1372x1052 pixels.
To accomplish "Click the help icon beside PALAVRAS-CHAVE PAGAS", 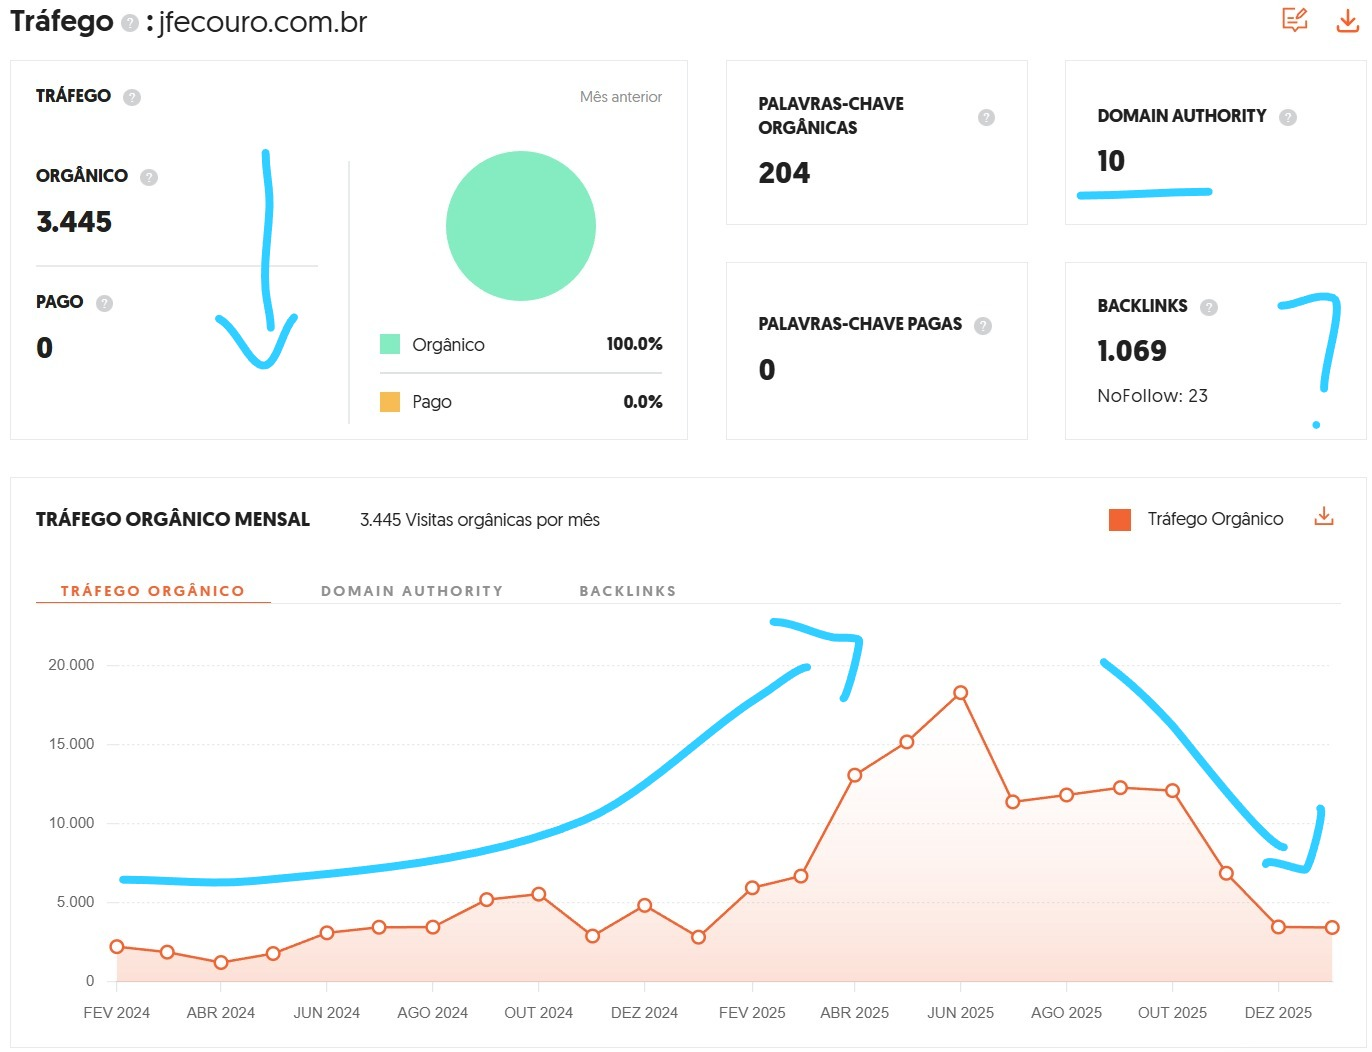I will (983, 325).
